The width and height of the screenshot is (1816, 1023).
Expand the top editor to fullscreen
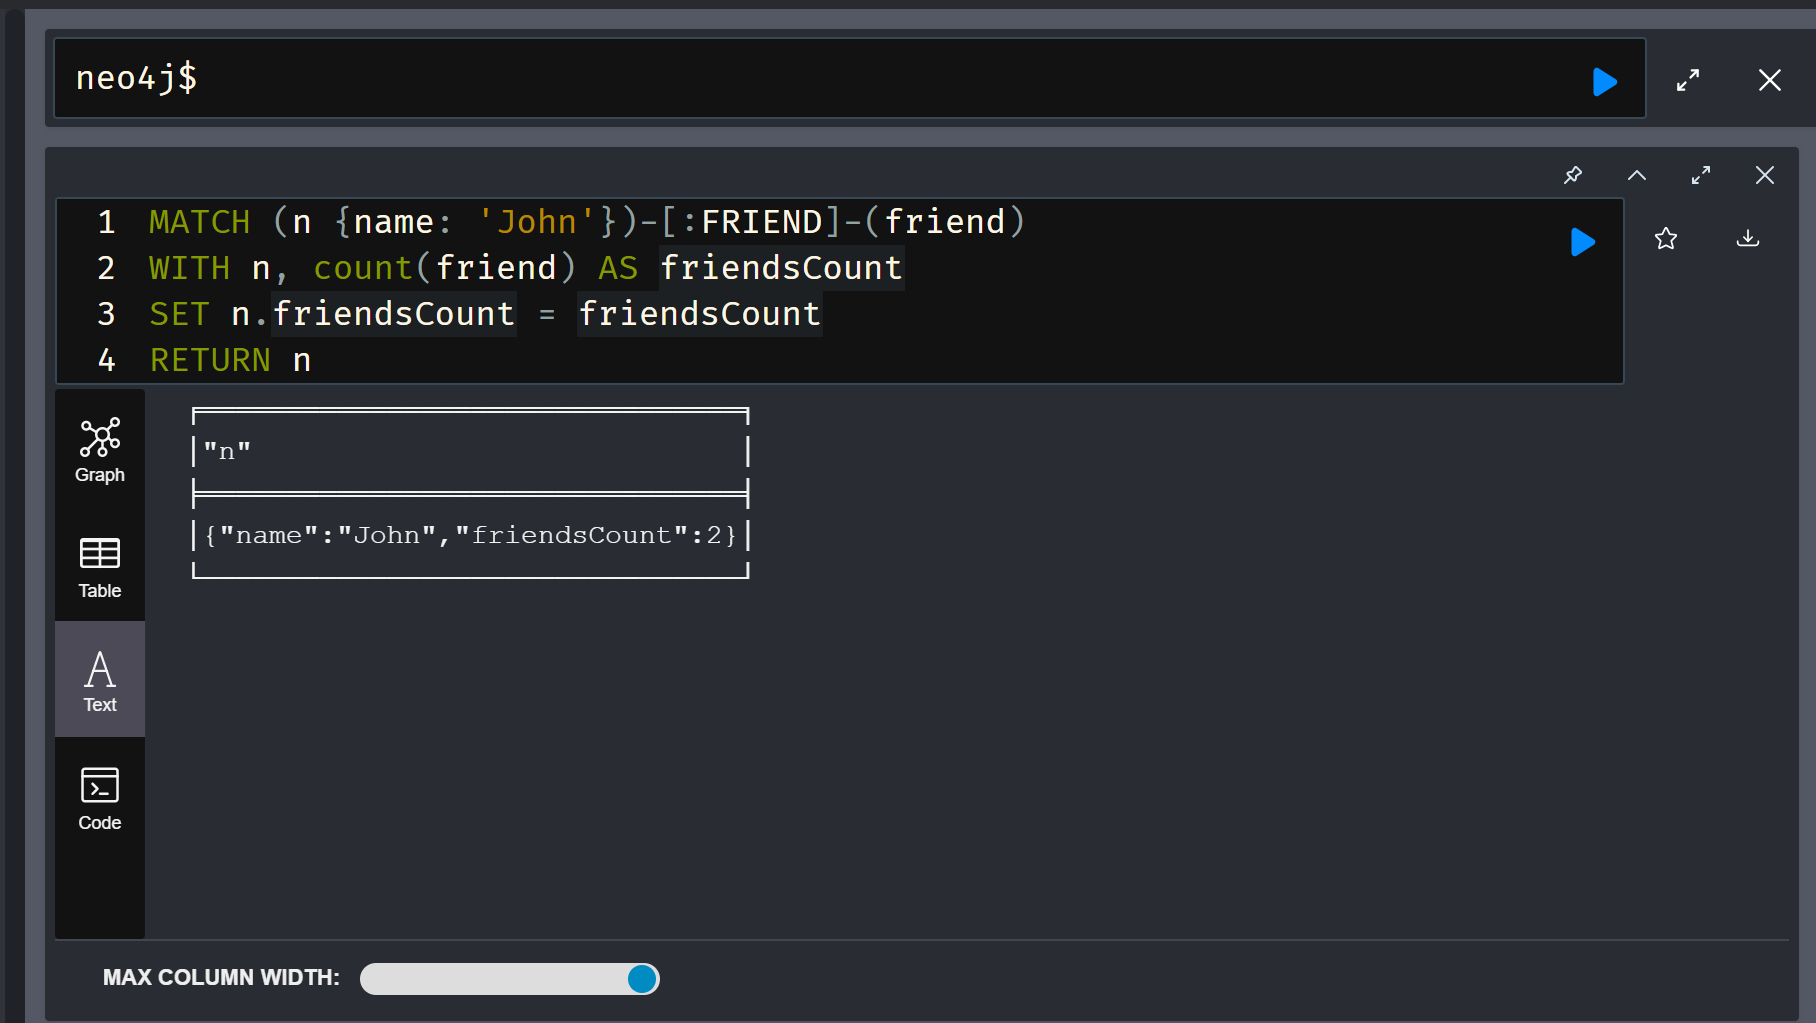[x=1688, y=80]
